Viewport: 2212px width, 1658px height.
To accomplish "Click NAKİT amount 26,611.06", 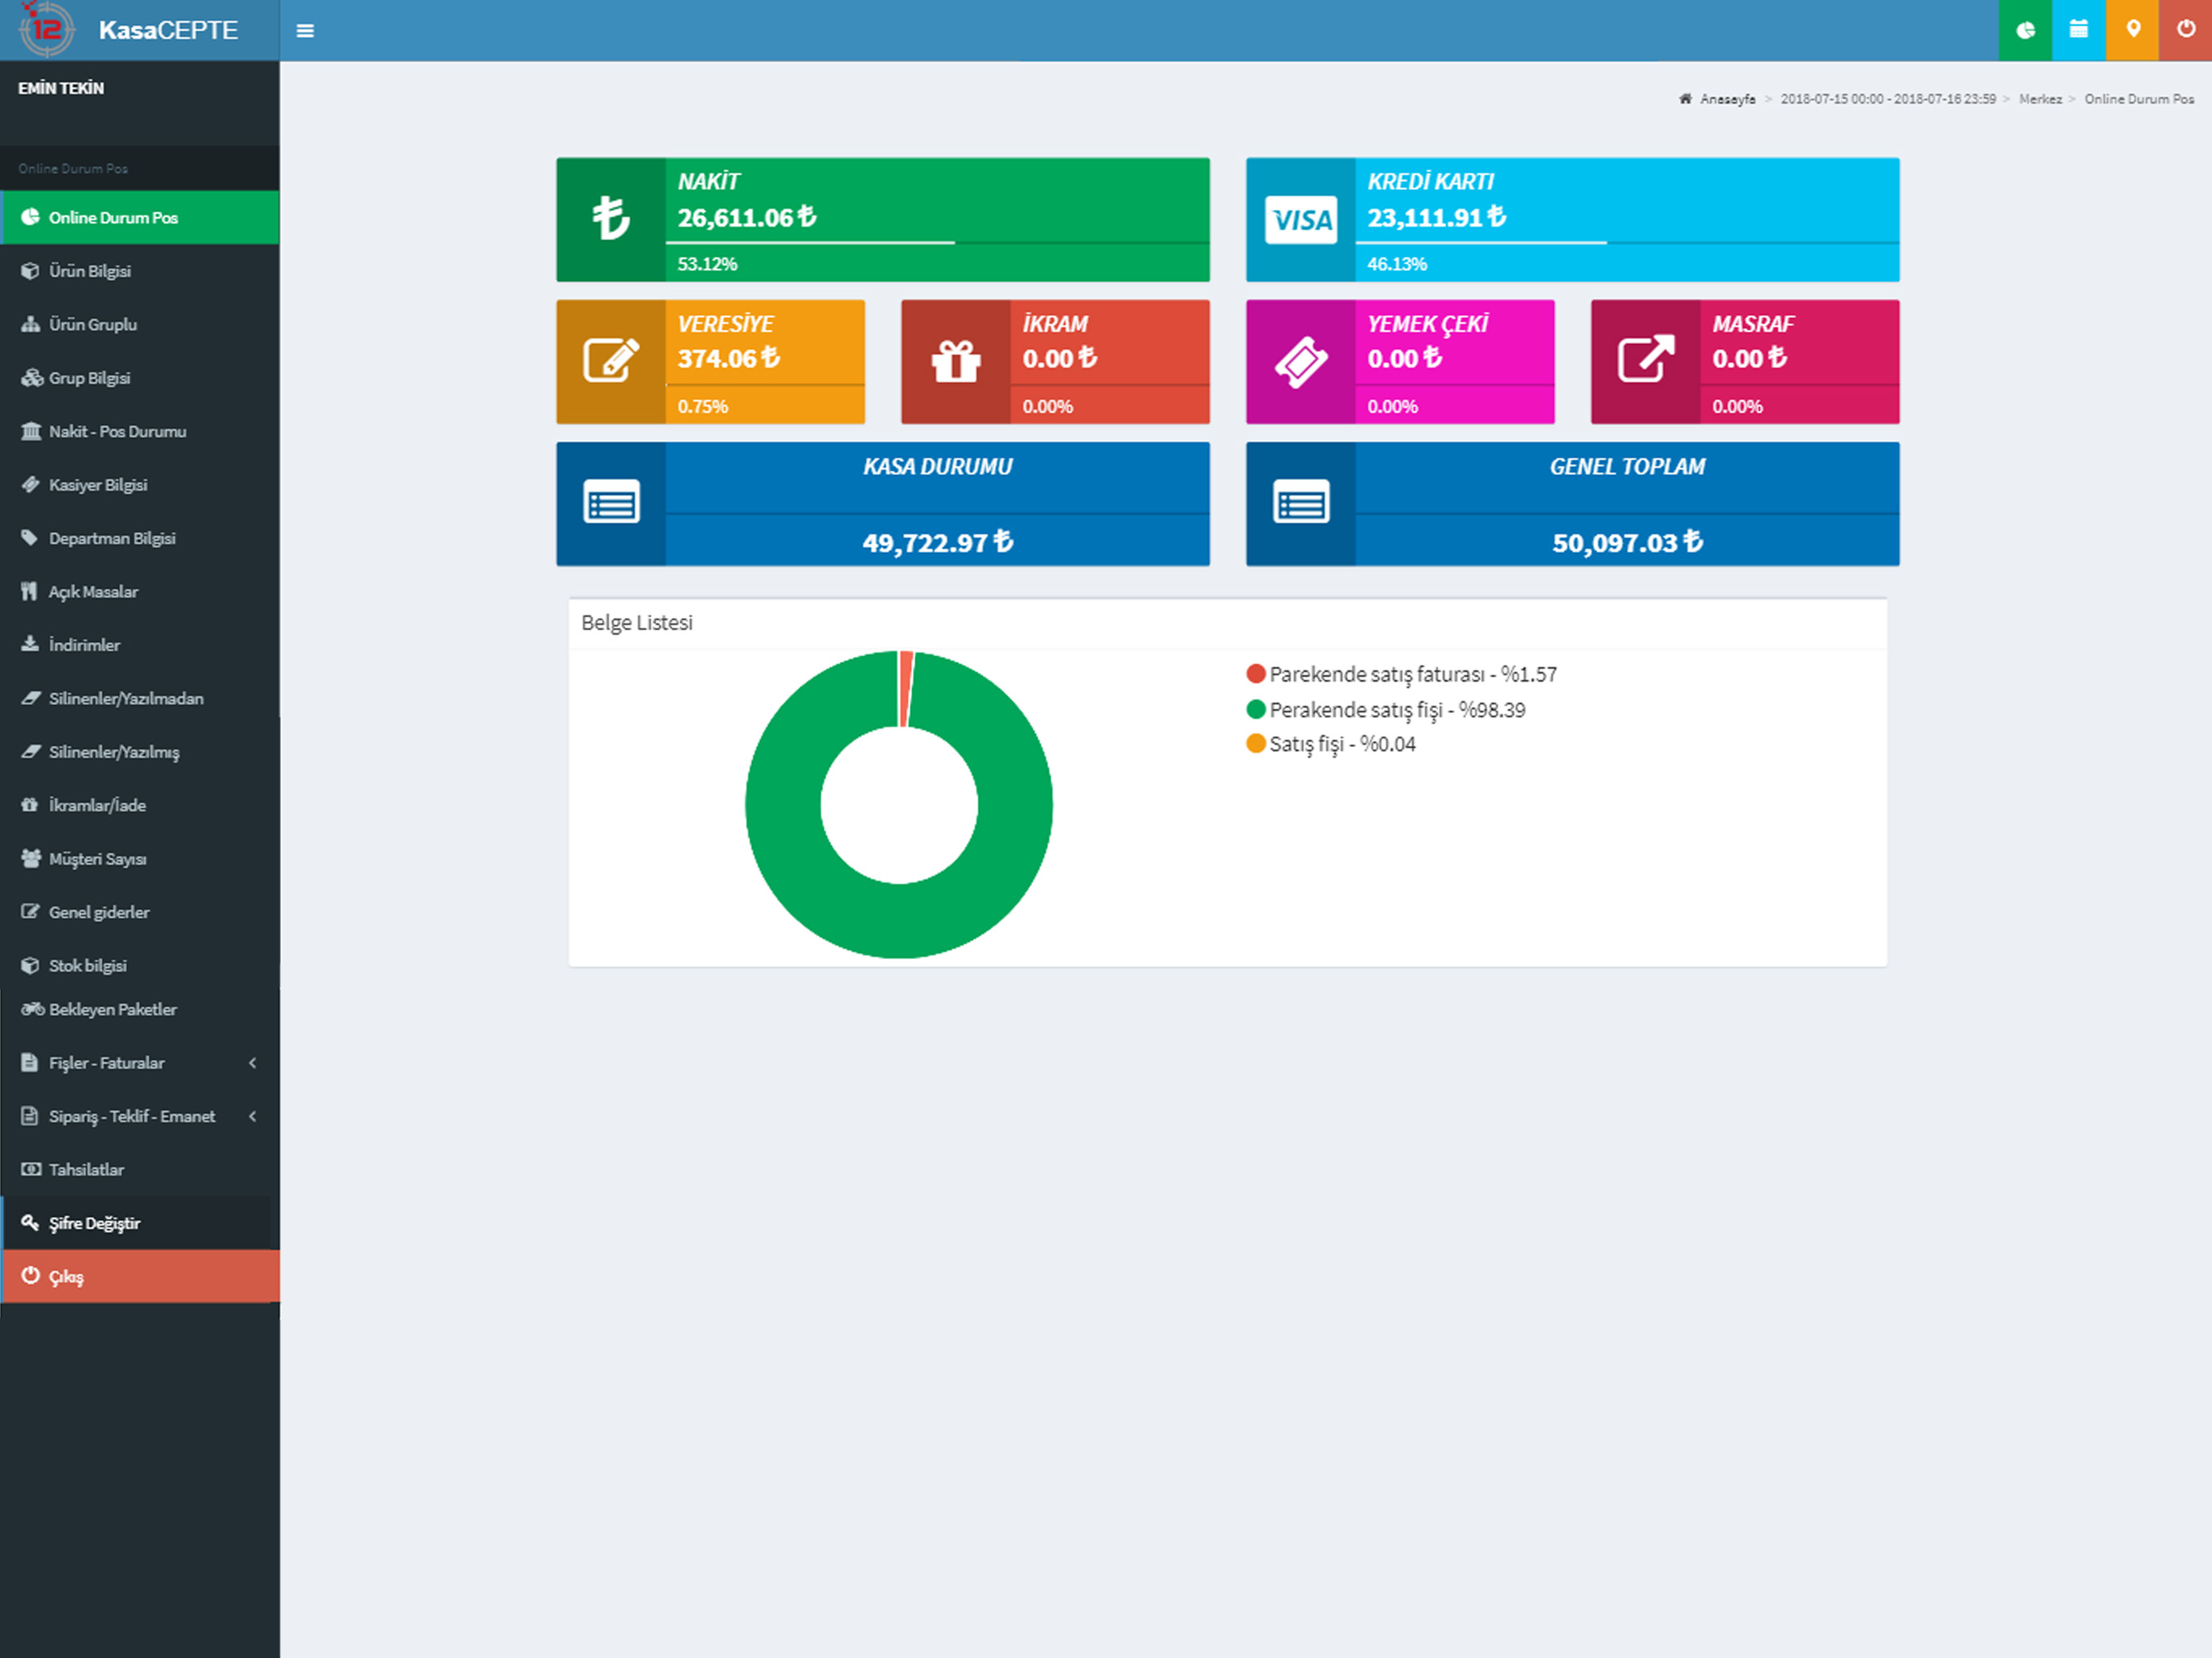I will click(x=747, y=217).
